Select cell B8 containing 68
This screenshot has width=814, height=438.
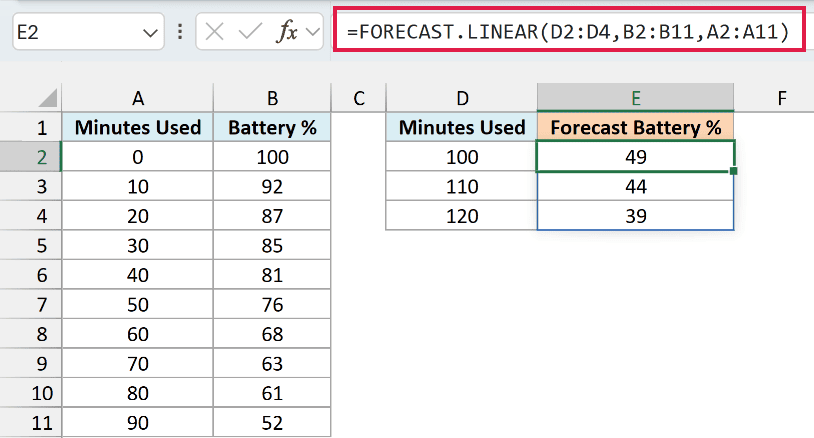[272, 334]
